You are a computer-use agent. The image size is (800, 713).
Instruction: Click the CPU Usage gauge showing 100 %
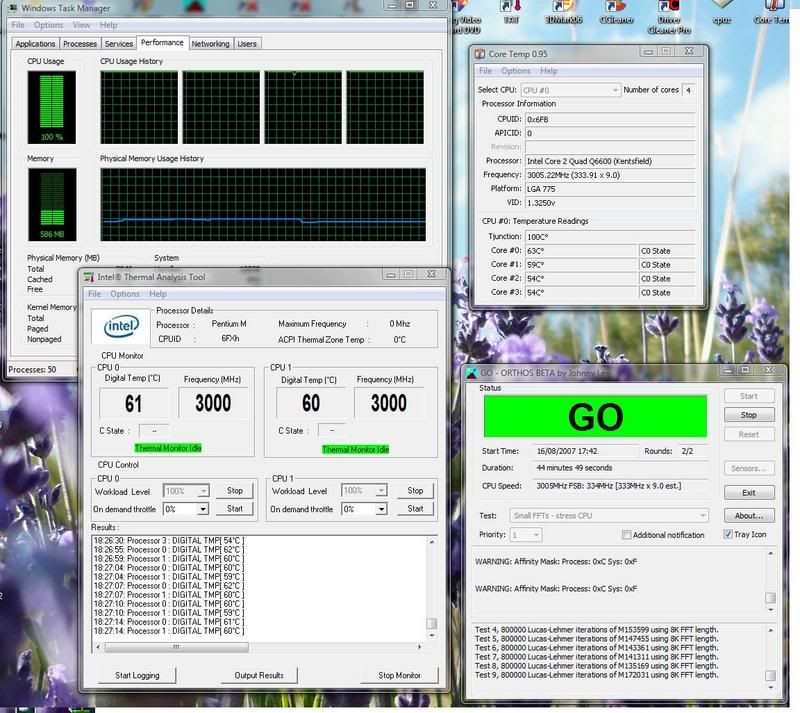(x=52, y=107)
